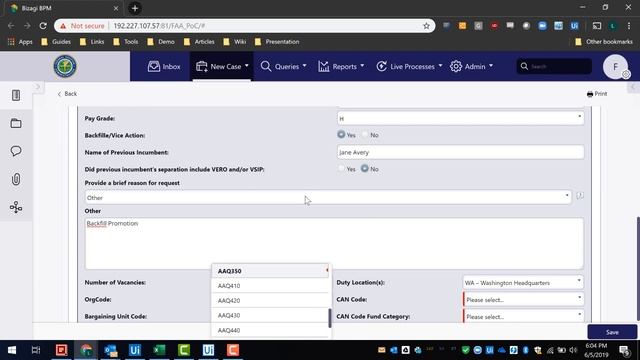
Task: Go Back to the previous page
Action: tap(67, 94)
